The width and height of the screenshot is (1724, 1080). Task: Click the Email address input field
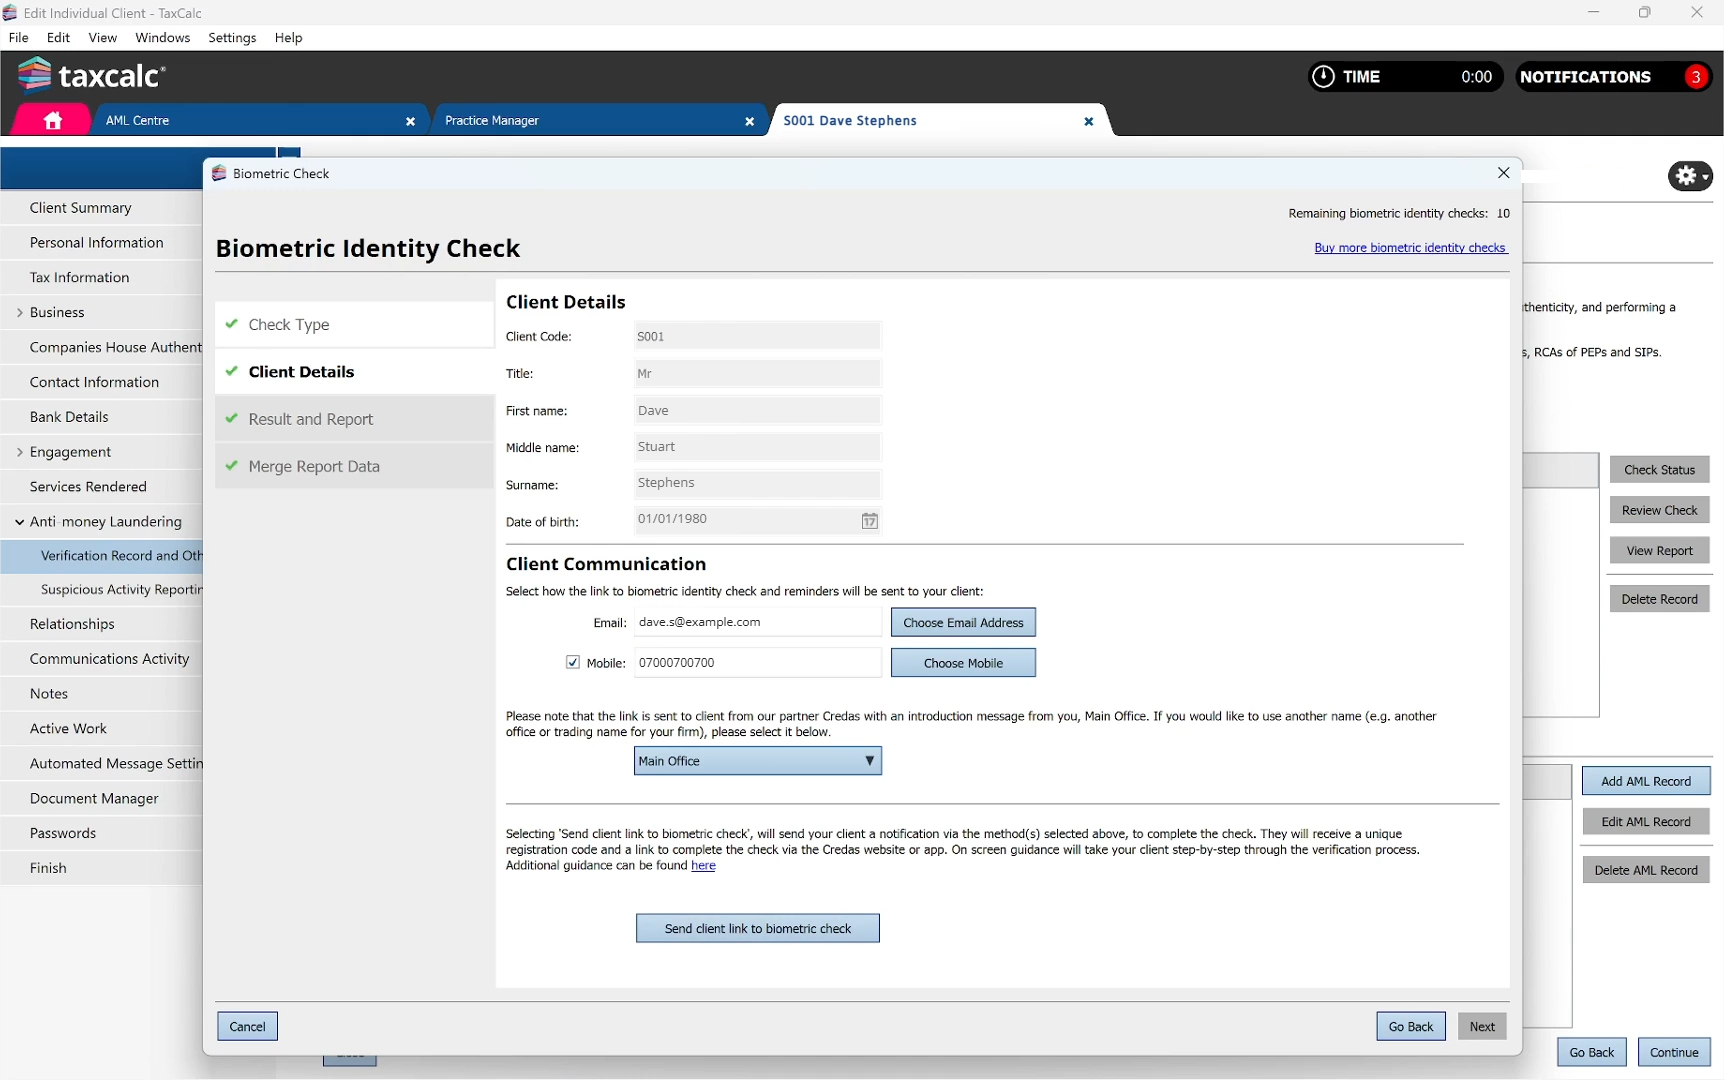click(757, 622)
